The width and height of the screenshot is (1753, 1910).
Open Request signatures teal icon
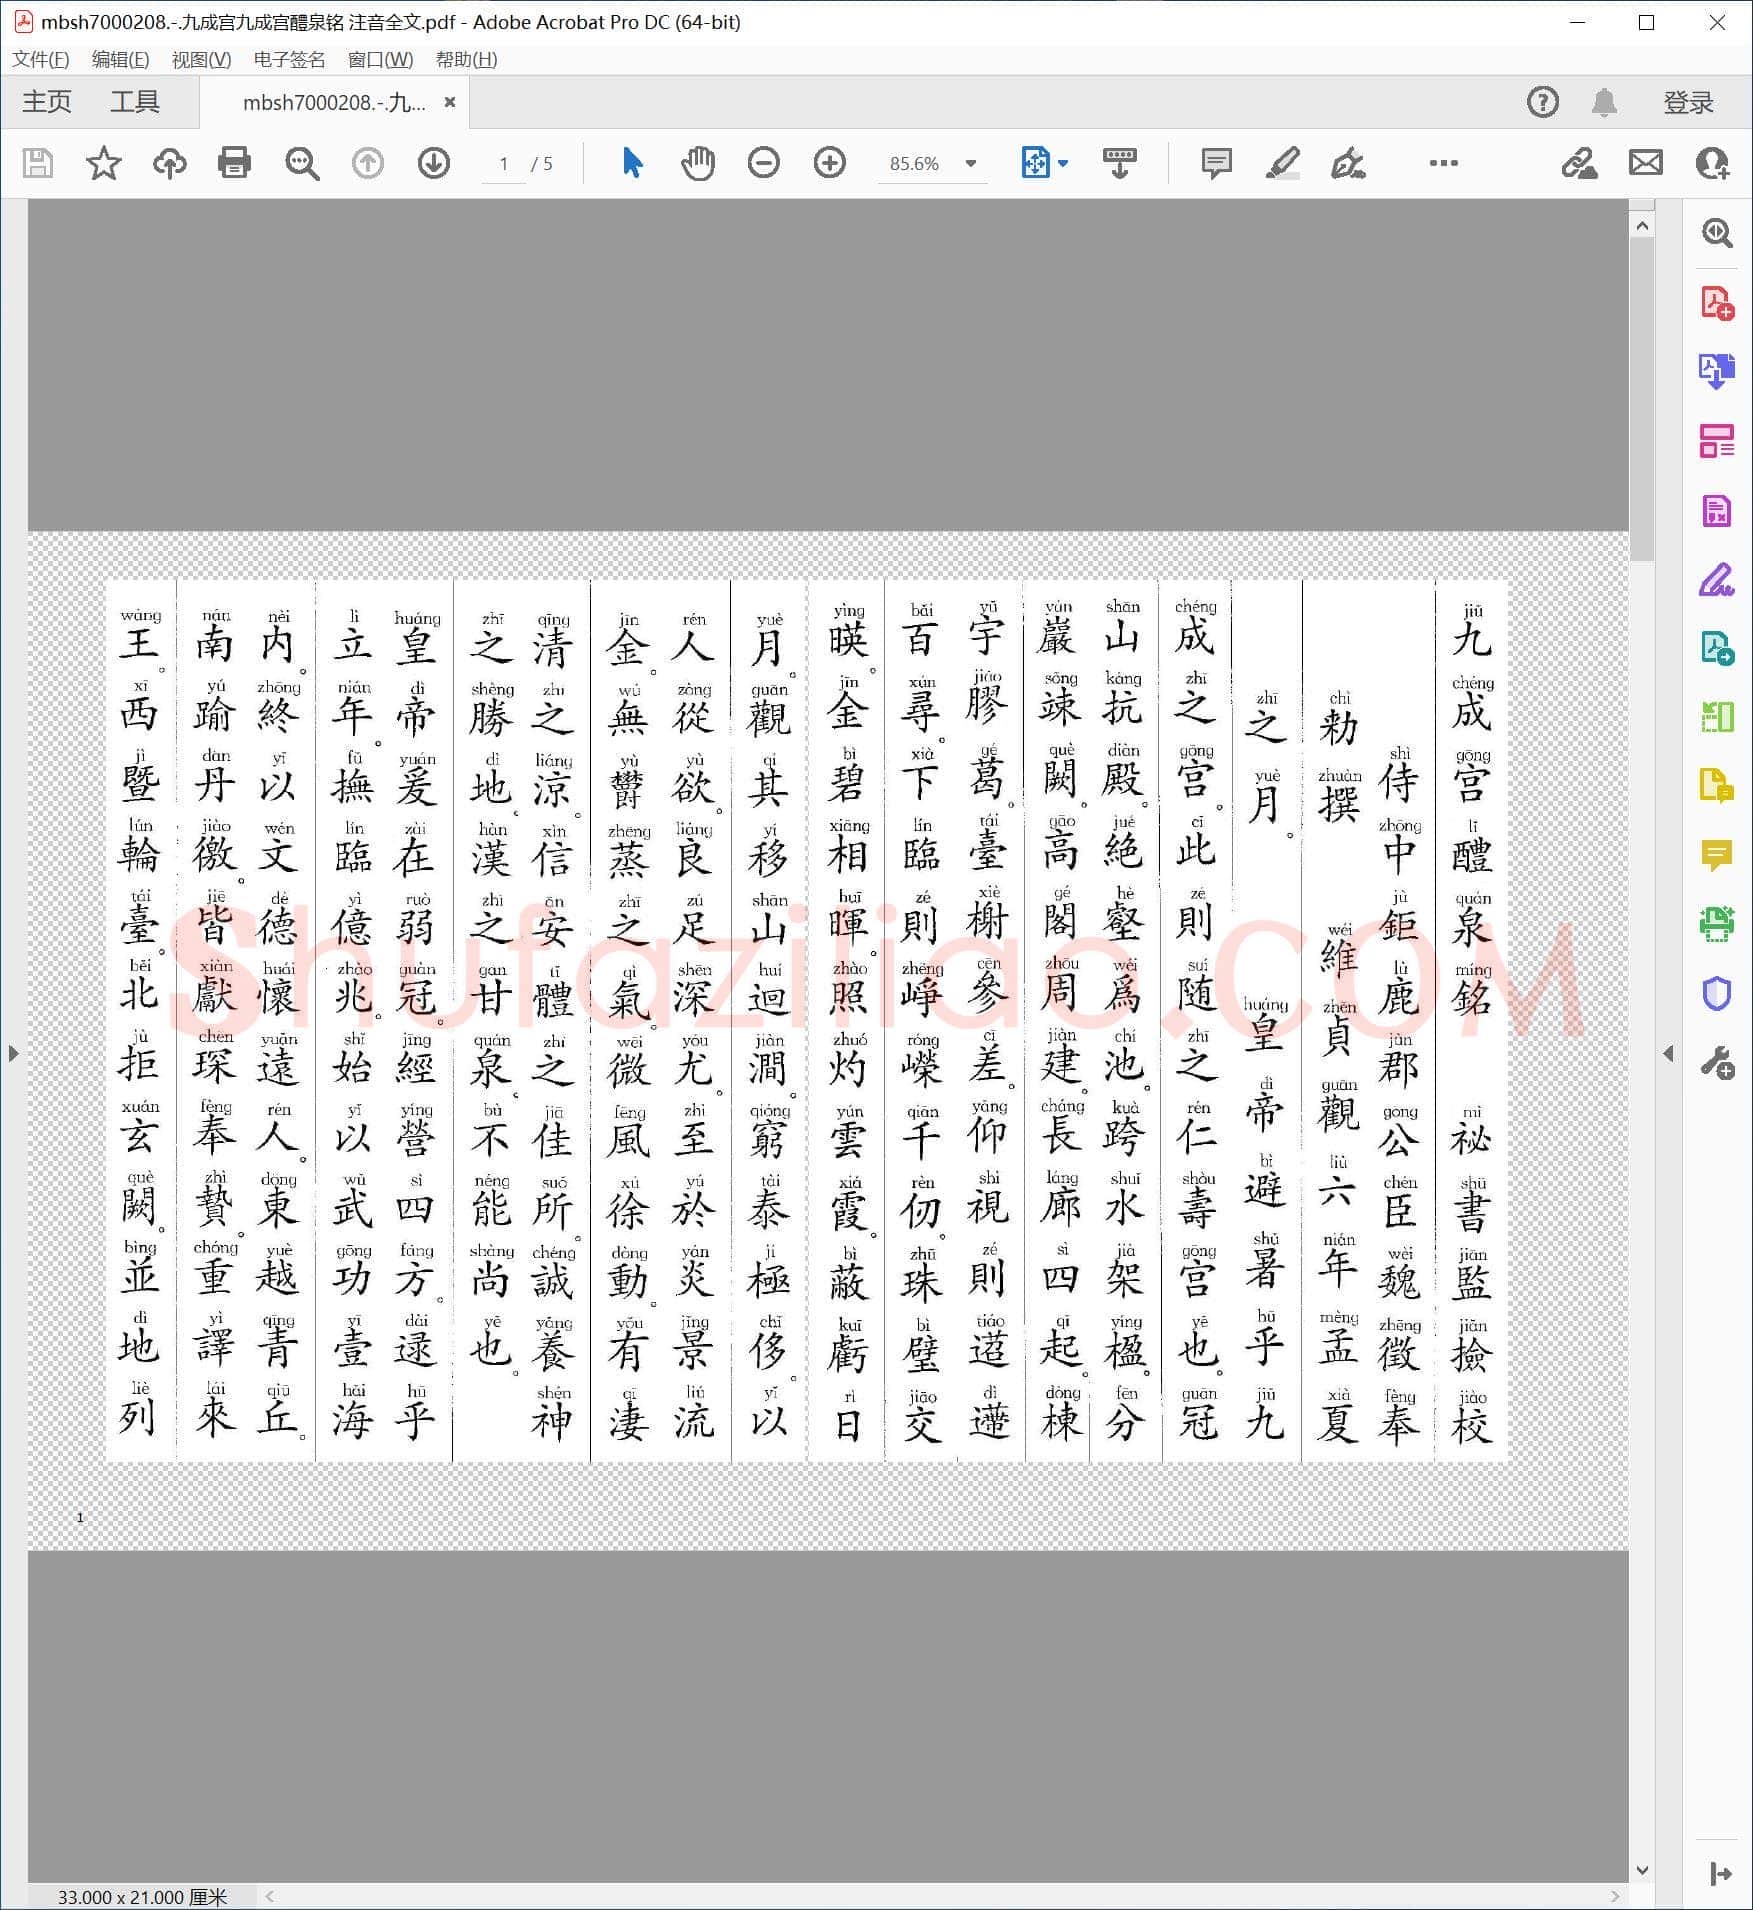(x=1717, y=648)
